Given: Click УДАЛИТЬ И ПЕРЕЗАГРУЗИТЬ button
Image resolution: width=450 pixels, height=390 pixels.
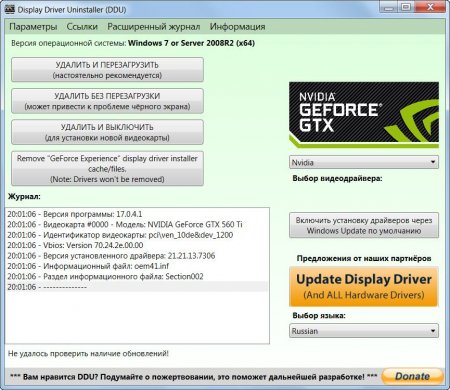Looking at the screenshot, I should pyautogui.click(x=107, y=70).
